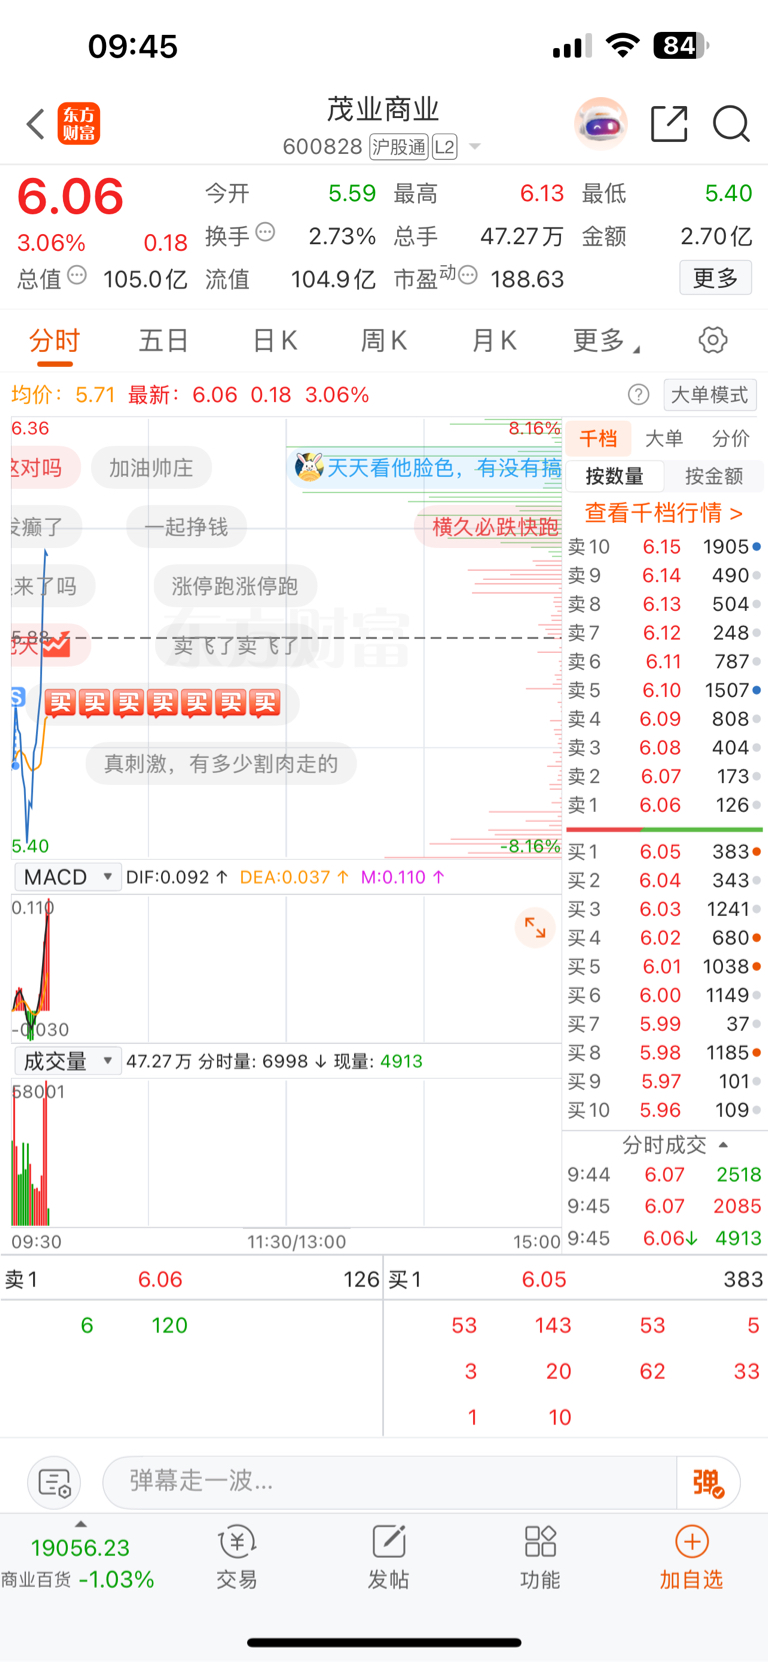Tap the 9:44 trade record 2518

click(664, 1174)
